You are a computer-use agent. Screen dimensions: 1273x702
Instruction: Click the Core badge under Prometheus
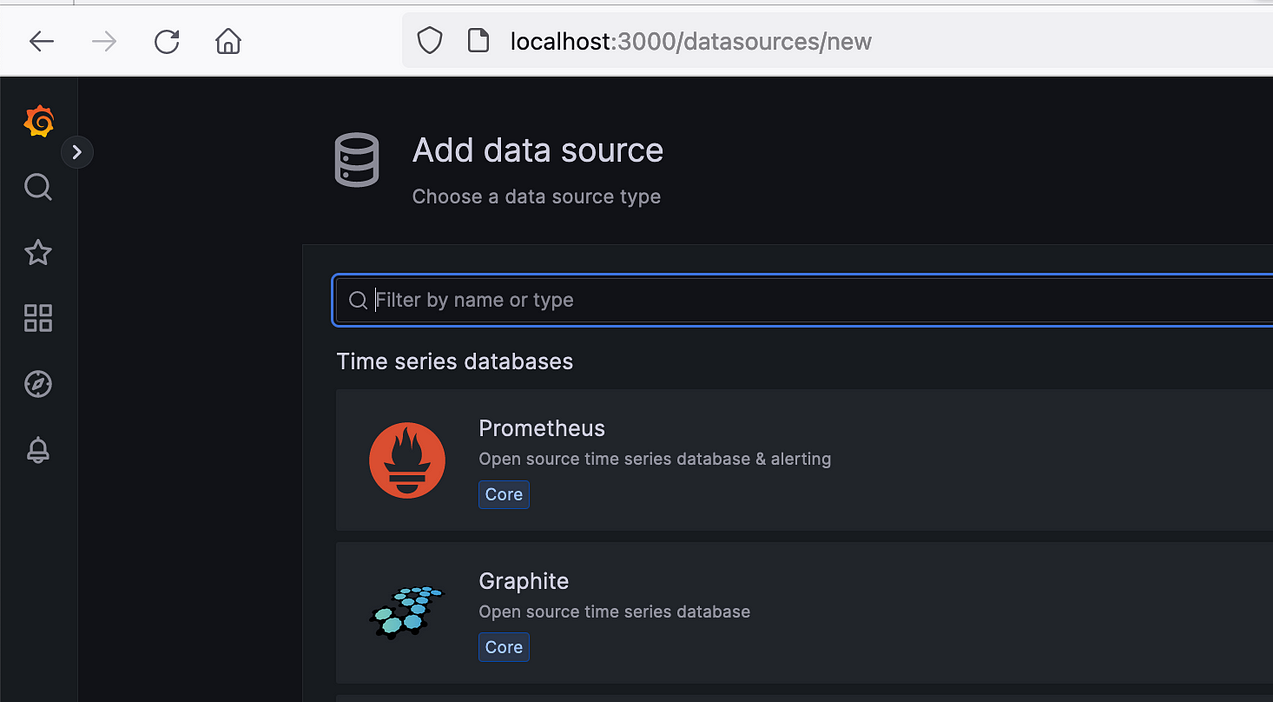[504, 494]
